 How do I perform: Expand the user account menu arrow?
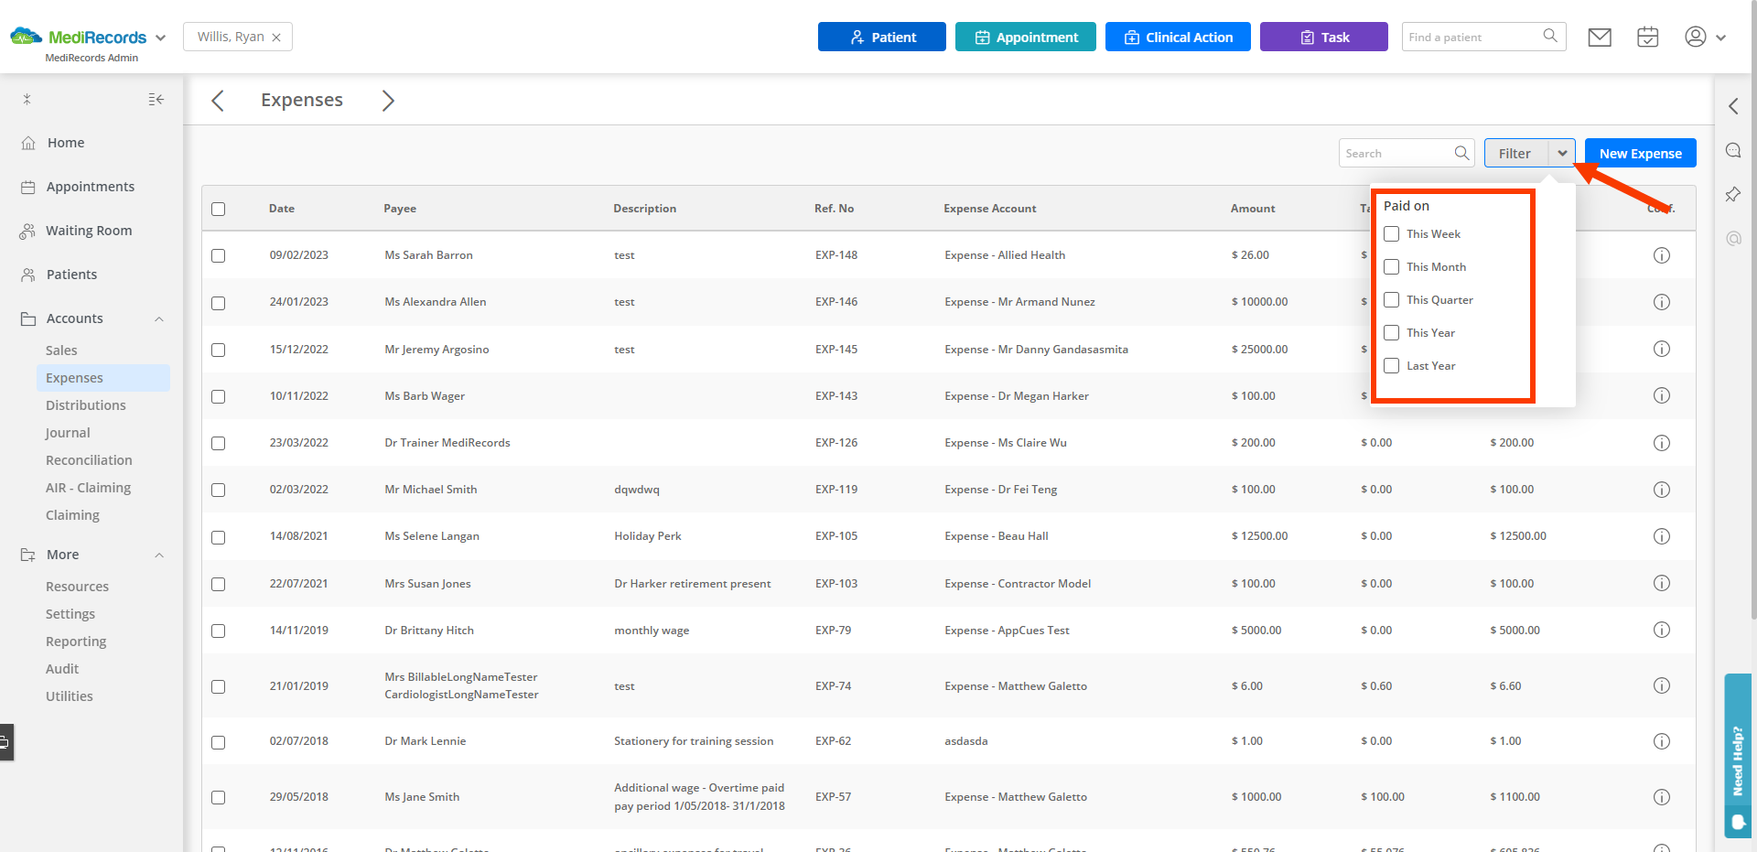1721,38
